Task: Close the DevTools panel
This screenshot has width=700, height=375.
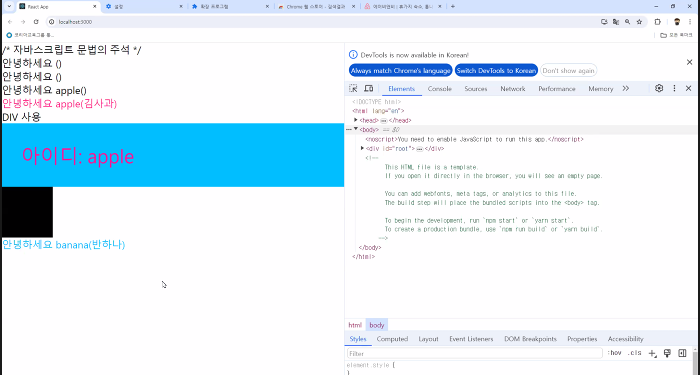Action: [x=688, y=88]
